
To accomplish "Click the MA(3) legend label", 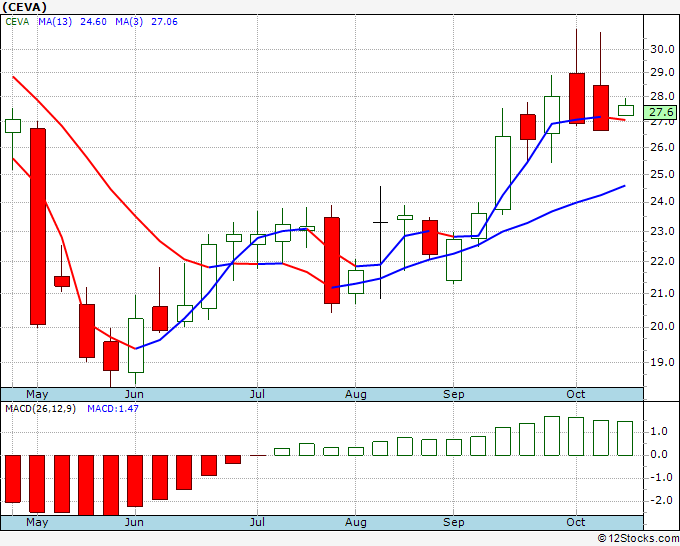I will click(x=129, y=22).
